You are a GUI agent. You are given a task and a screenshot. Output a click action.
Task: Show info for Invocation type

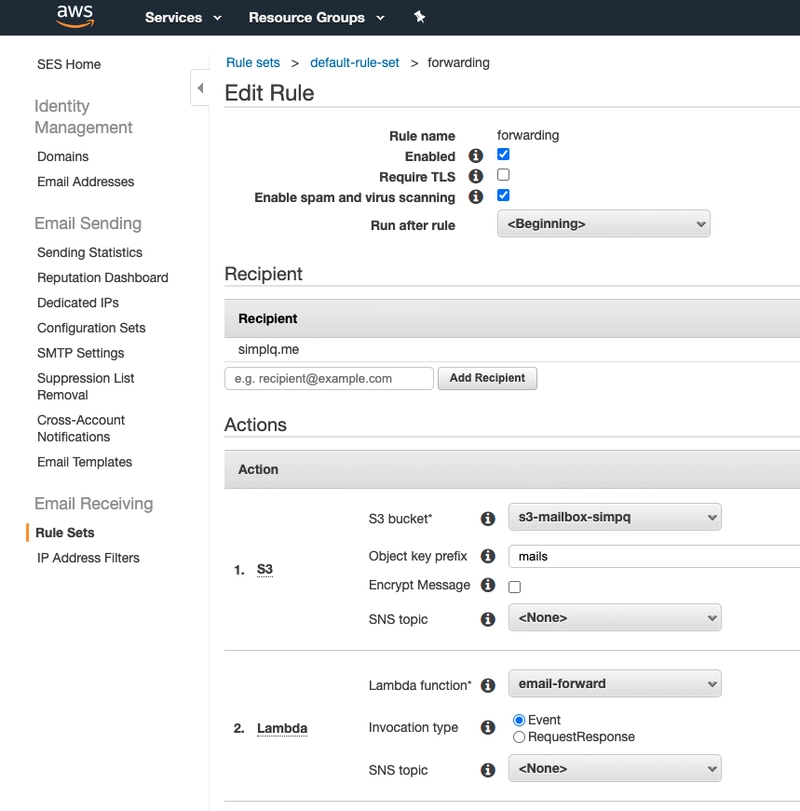coord(488,727)
